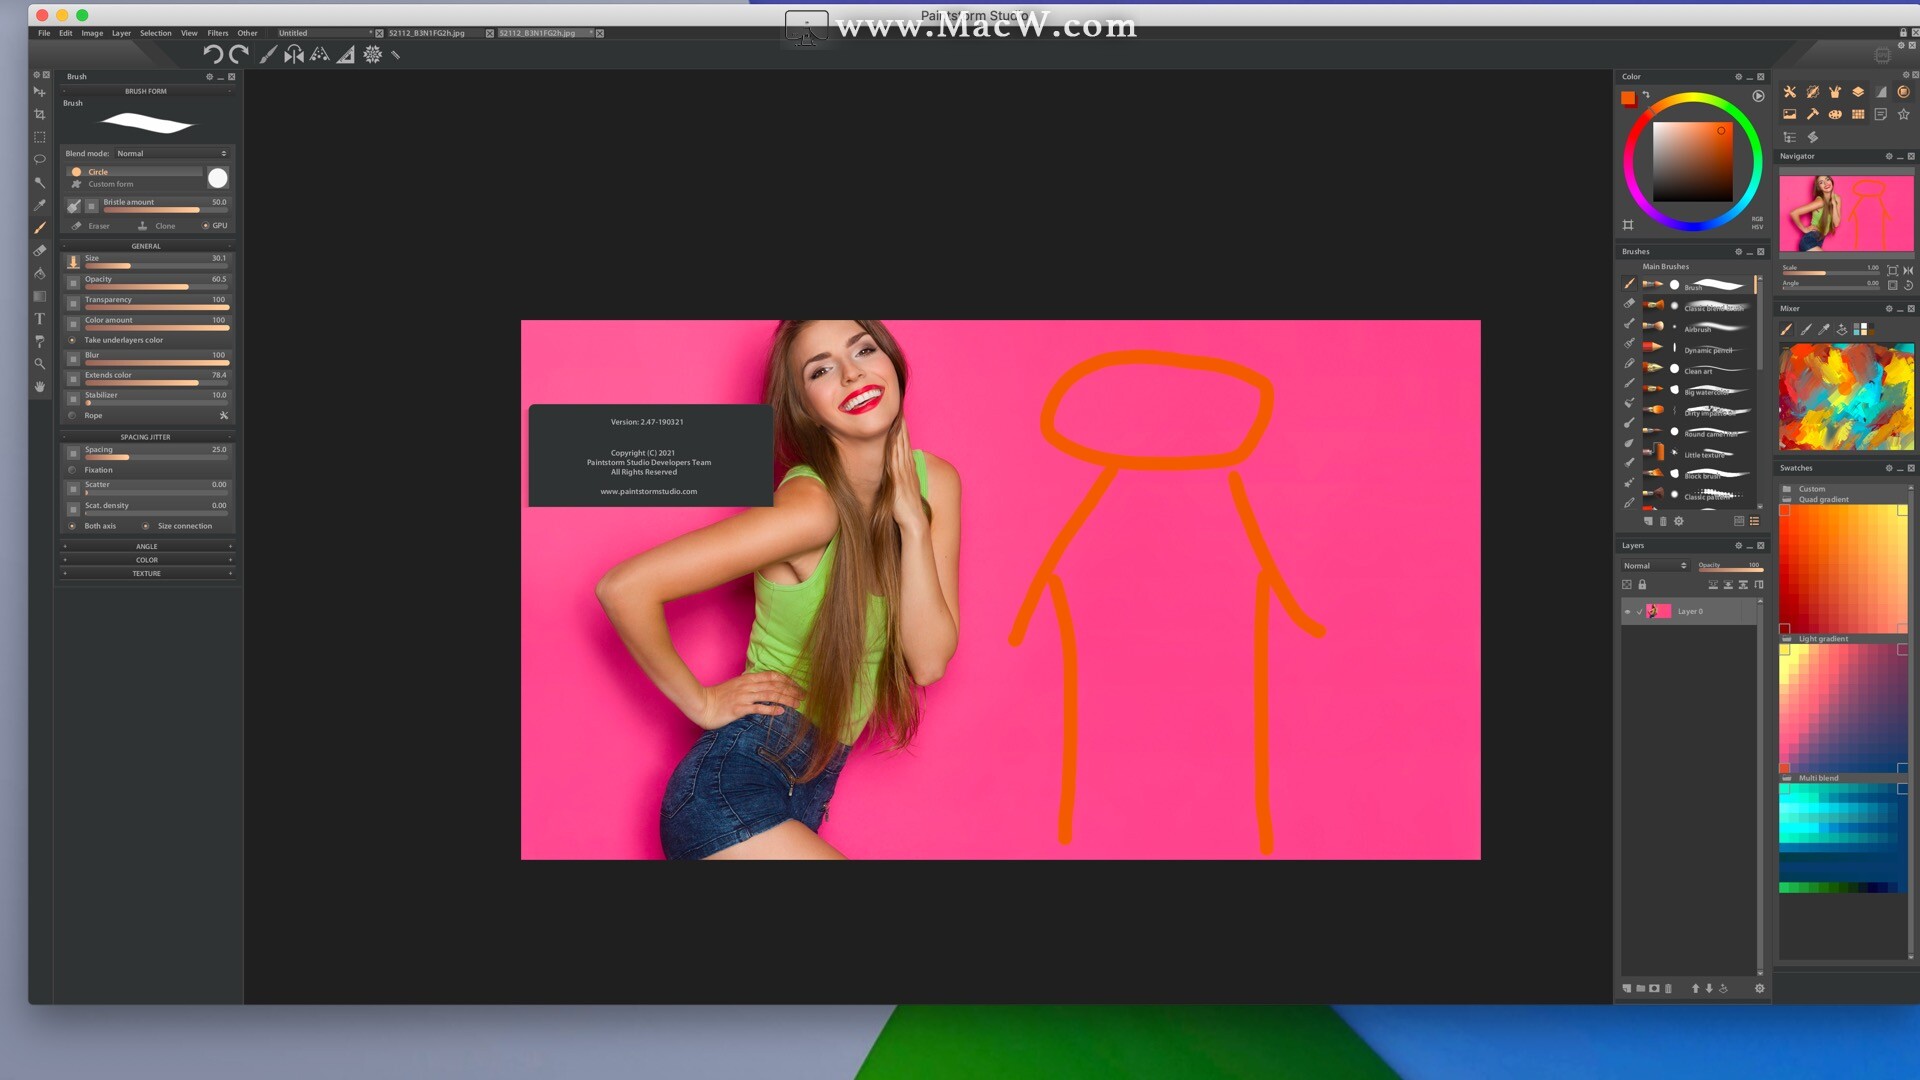Click the www.paintstormstudio.com link

point(648,491)
